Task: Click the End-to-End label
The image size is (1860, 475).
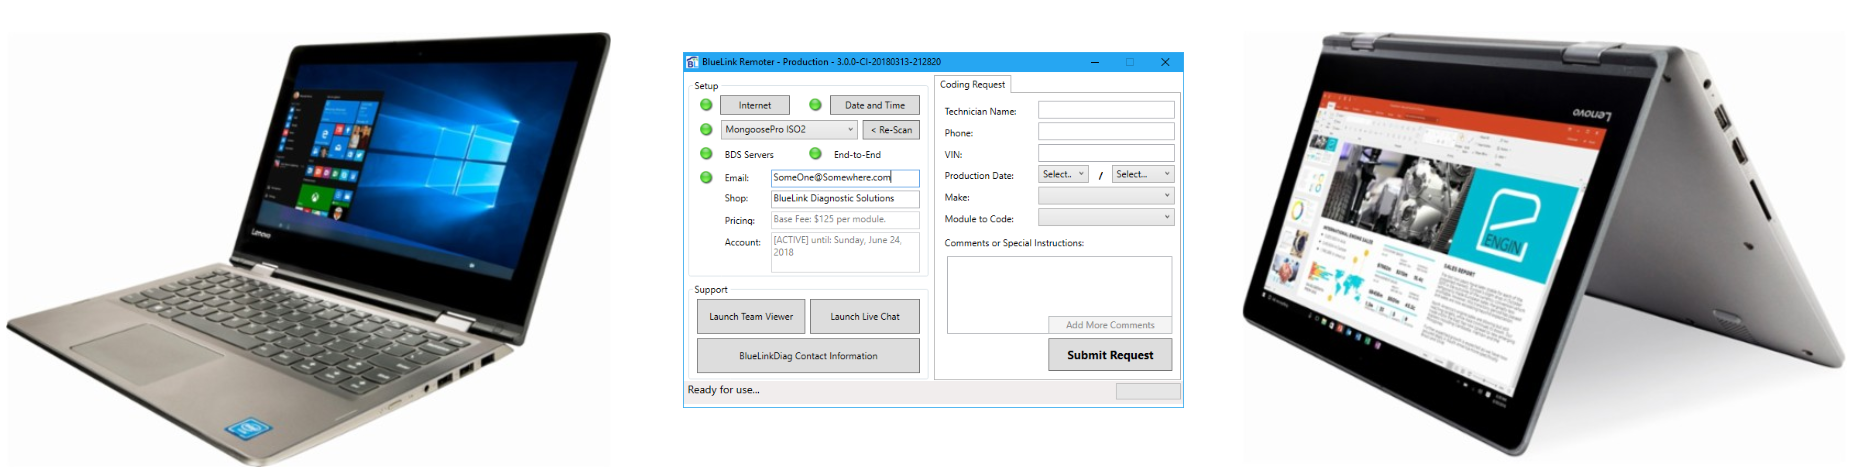Action: (x=857, y=155)
